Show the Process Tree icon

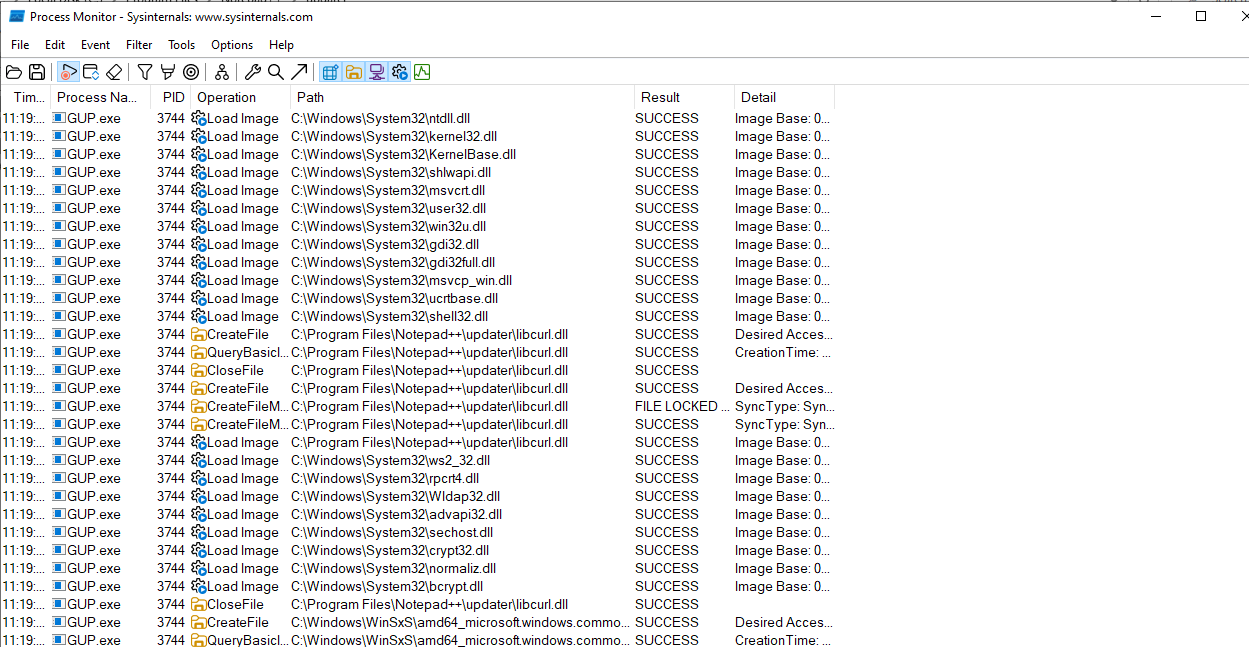pyautogui.click(x=222, y=72)
